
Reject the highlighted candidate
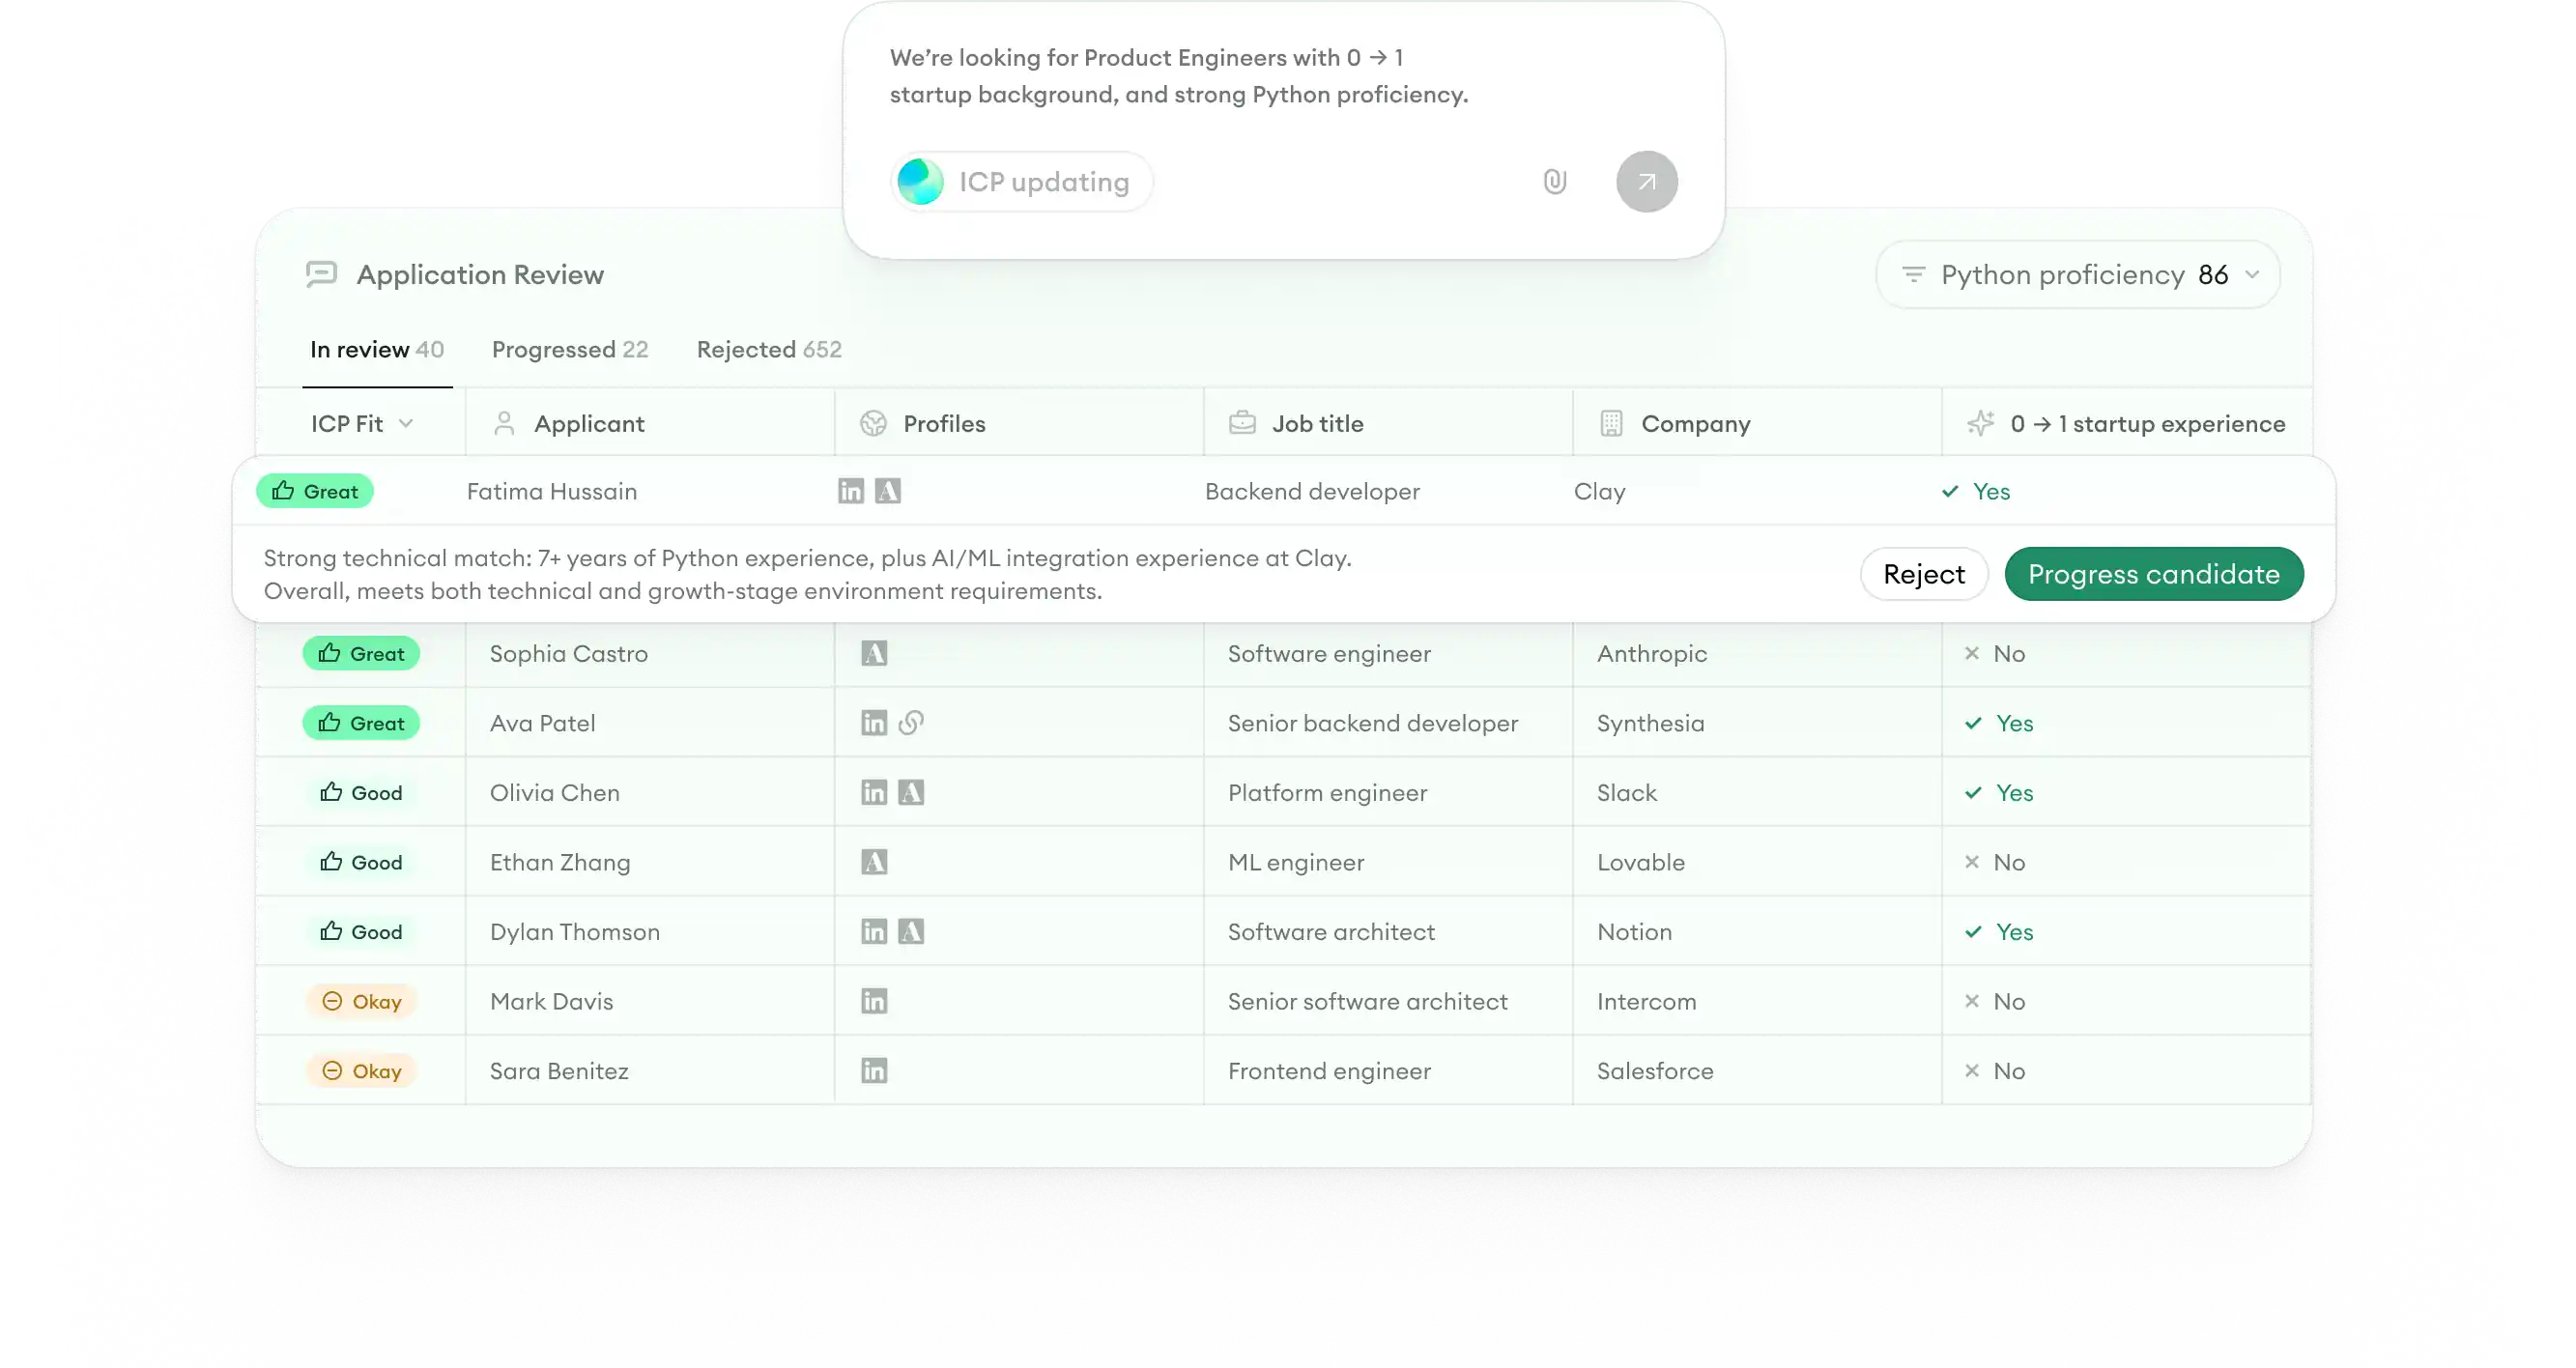coord(1923,573)
